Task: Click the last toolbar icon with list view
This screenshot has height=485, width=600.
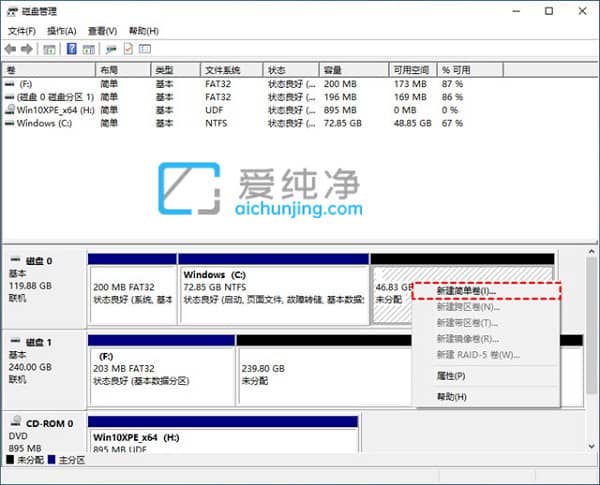Action: (145, 49)
